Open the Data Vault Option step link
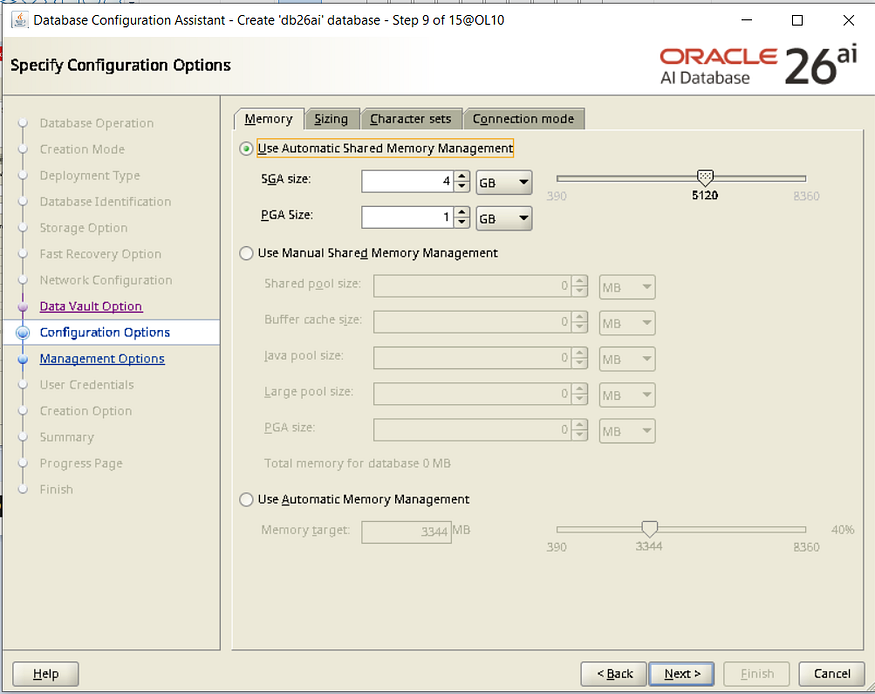The image size is (875, 694). pyautogui.click(x=91, y=306)
